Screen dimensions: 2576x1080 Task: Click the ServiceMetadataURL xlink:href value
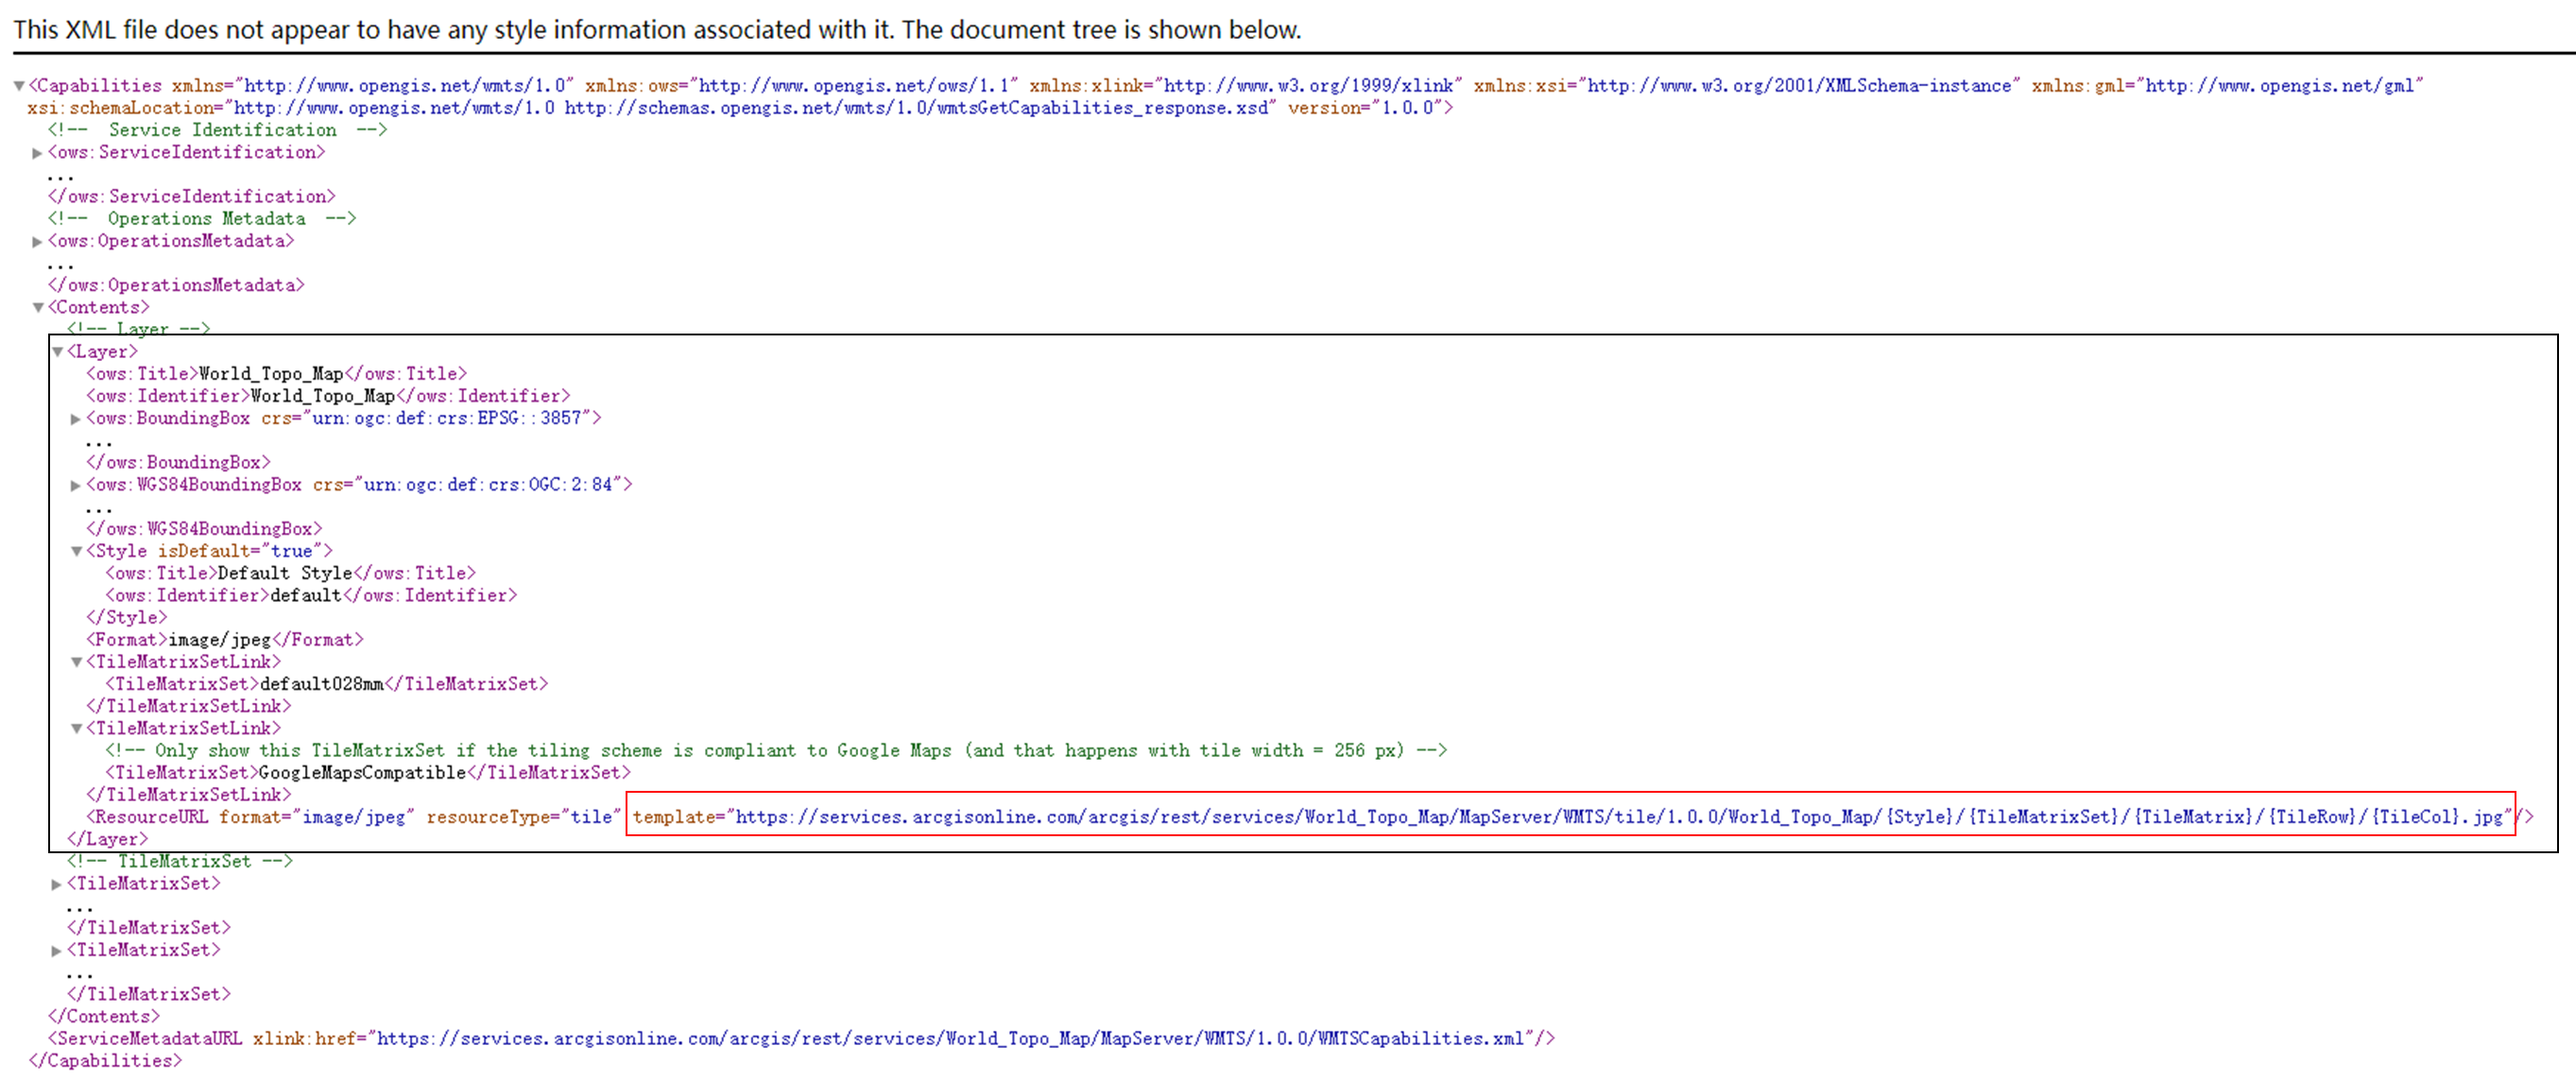(x=950, y=1039)
